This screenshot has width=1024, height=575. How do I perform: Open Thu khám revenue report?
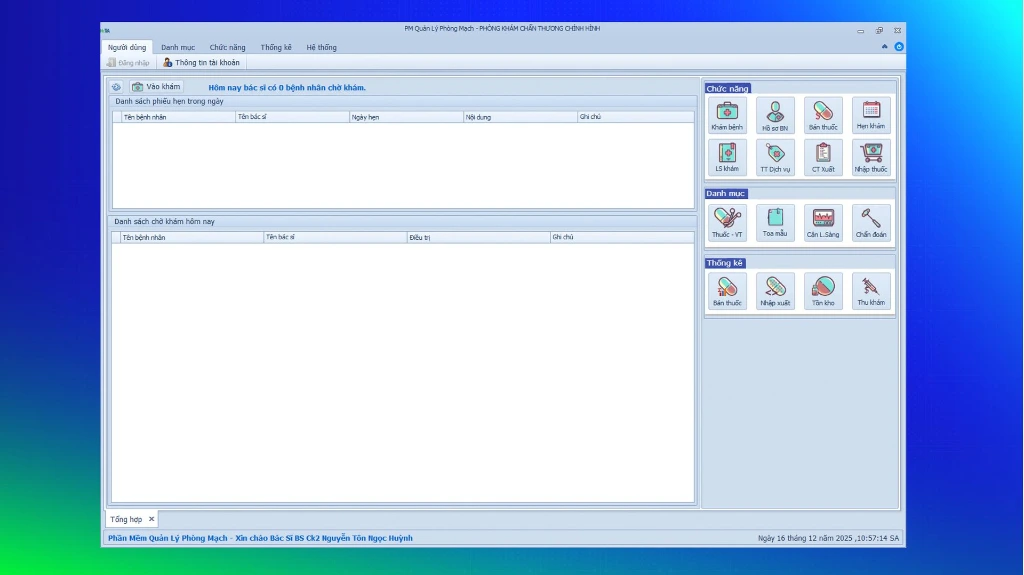coord(871,291)
